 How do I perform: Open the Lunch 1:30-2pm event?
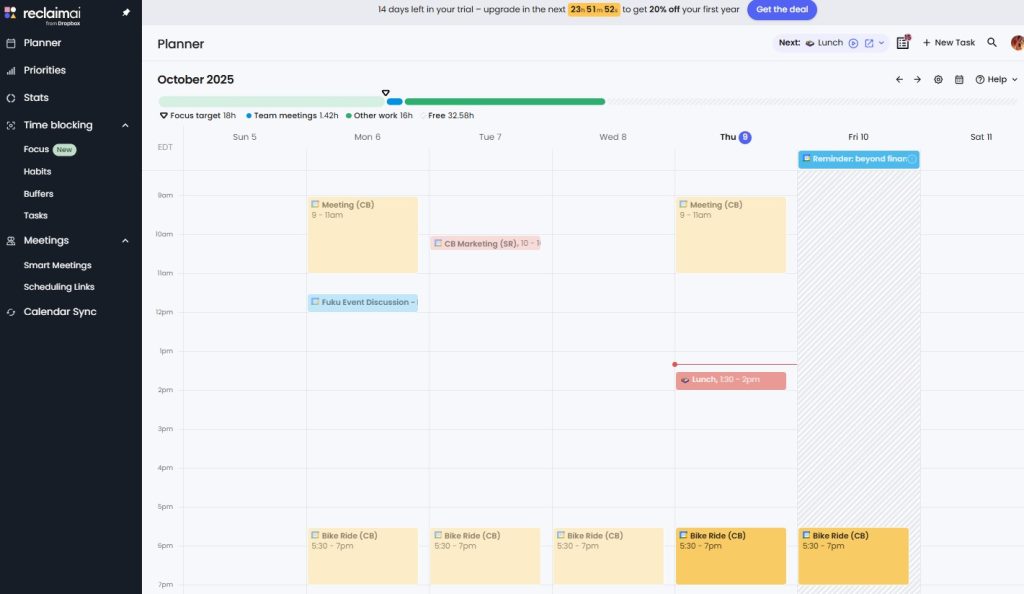pyautogui.click(x=731, y=381)
